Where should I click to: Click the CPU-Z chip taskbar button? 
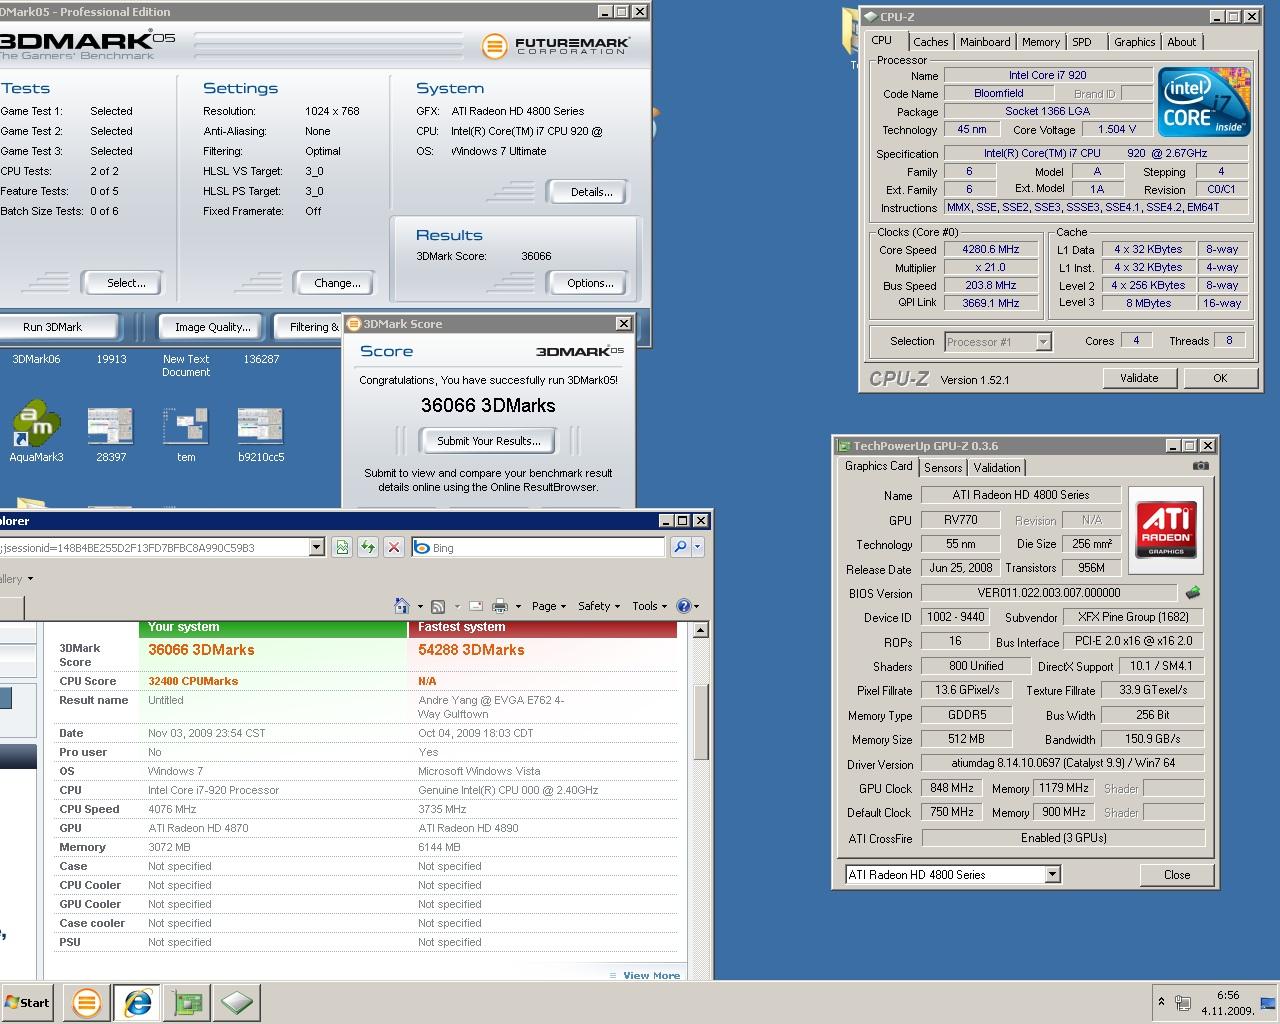pyautogui.click(x=237, y=1002)
